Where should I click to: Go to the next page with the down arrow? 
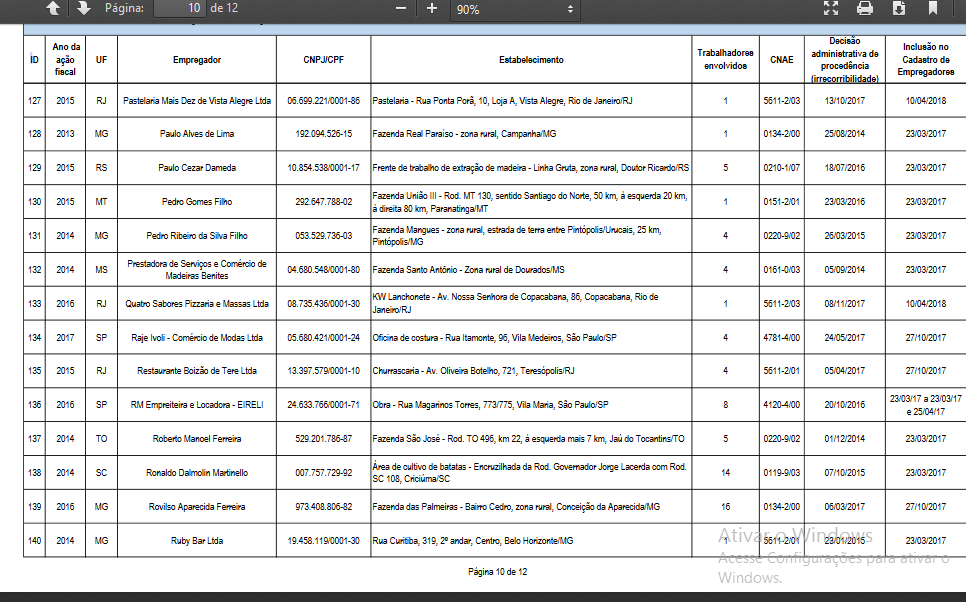(x=83, y=8)
